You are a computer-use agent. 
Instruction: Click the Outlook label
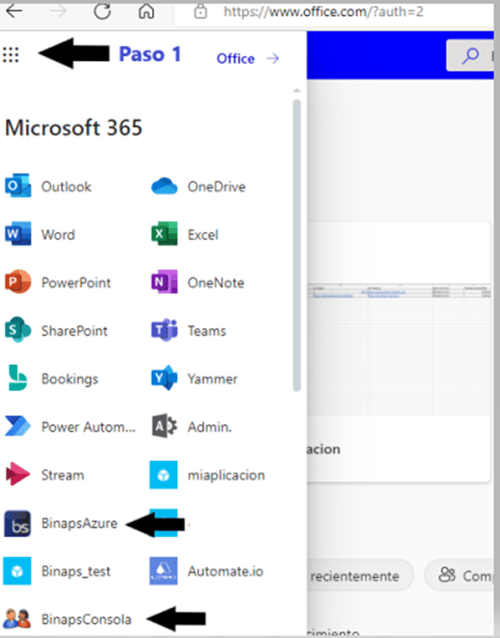pos(66,187)
